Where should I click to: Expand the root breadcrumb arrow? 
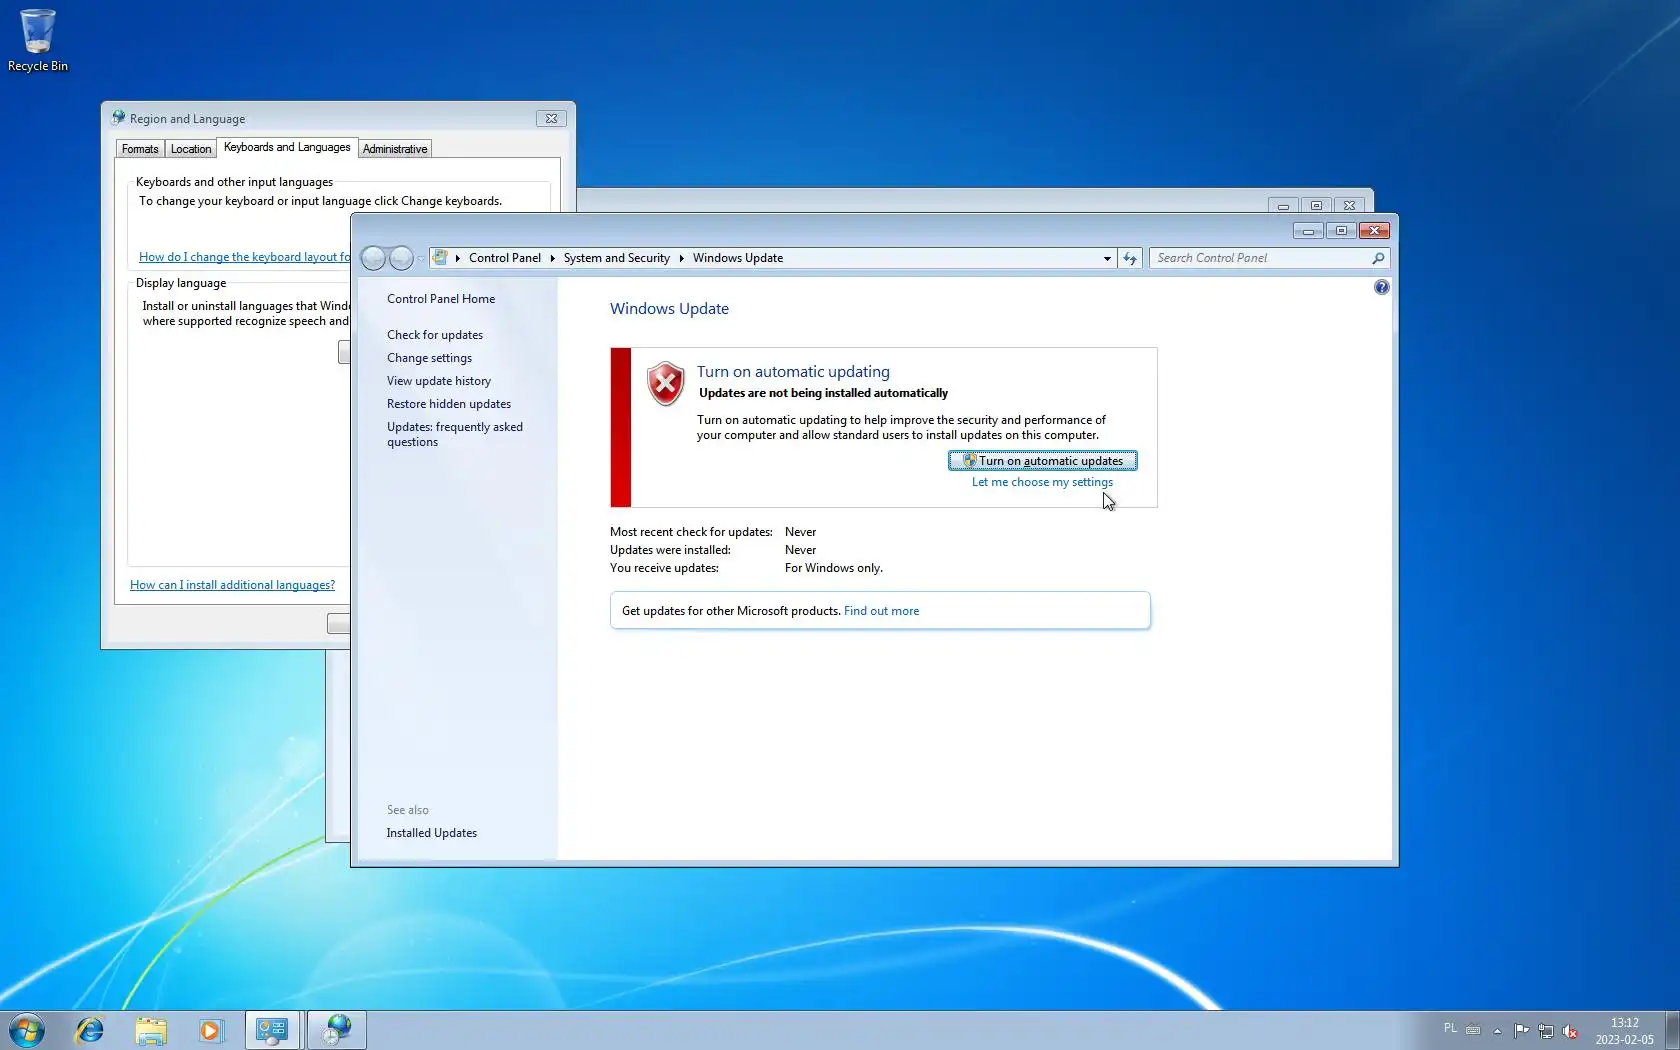click(458, 258)
